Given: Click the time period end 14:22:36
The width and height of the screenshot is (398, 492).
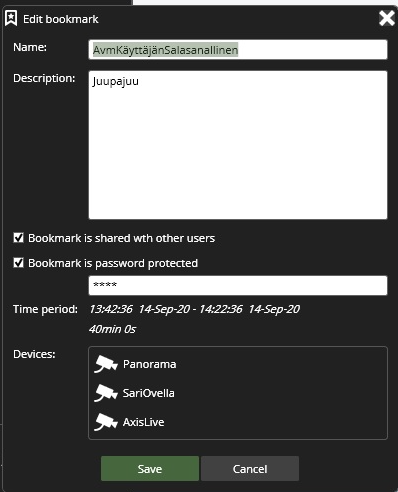Looking at the screenshot, I should [x=221, y=309].
